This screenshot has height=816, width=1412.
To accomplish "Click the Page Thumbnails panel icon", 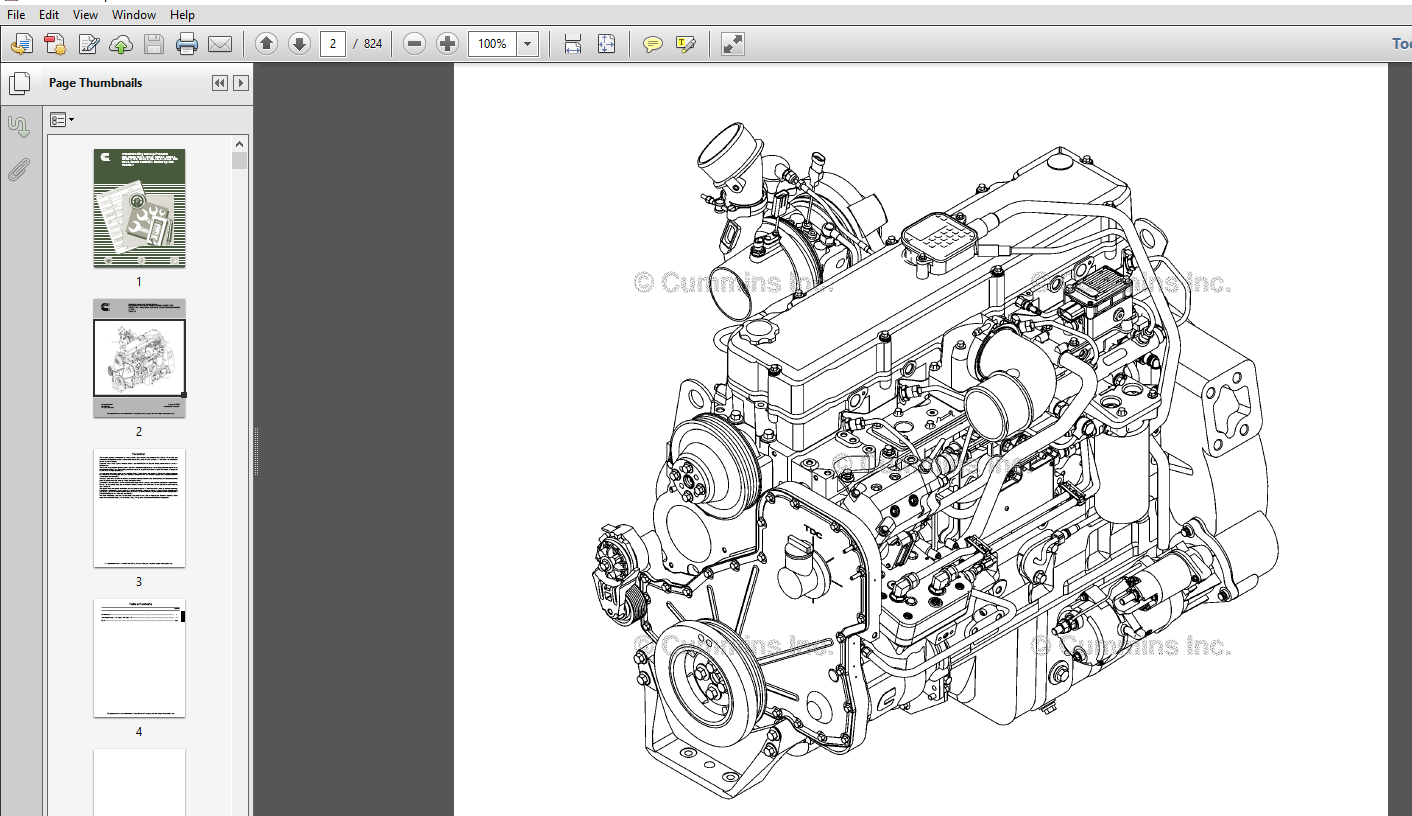I will tap(18, 84).
